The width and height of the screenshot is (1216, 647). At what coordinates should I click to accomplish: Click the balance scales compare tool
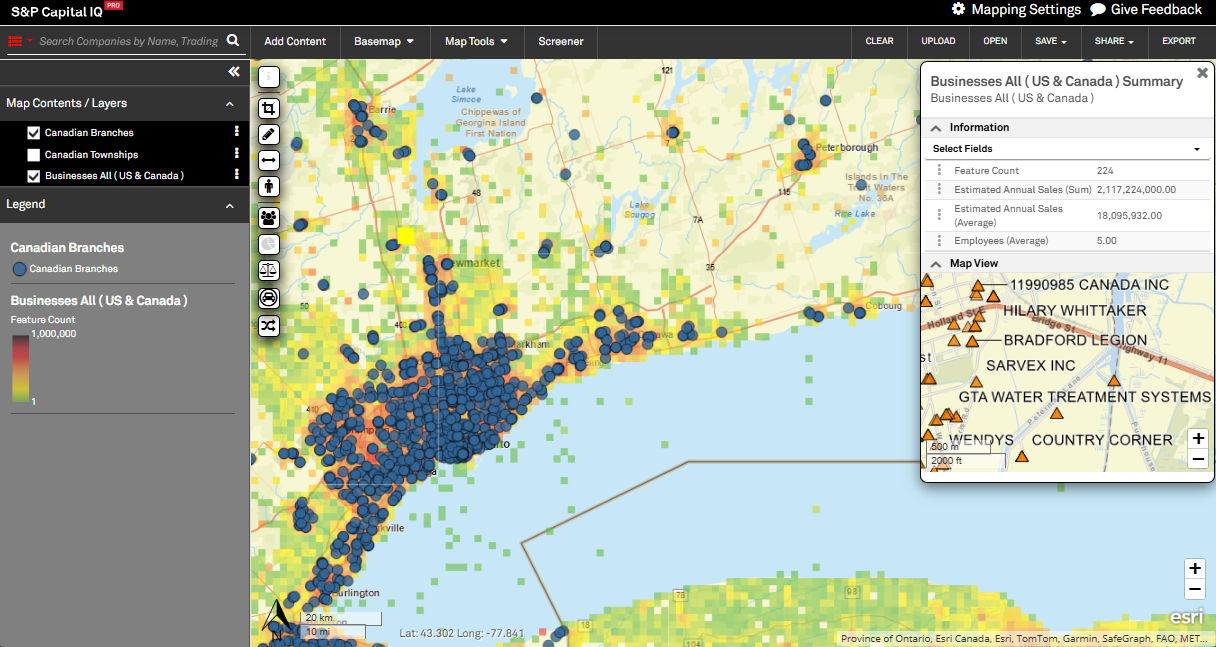tap(269, 270)
